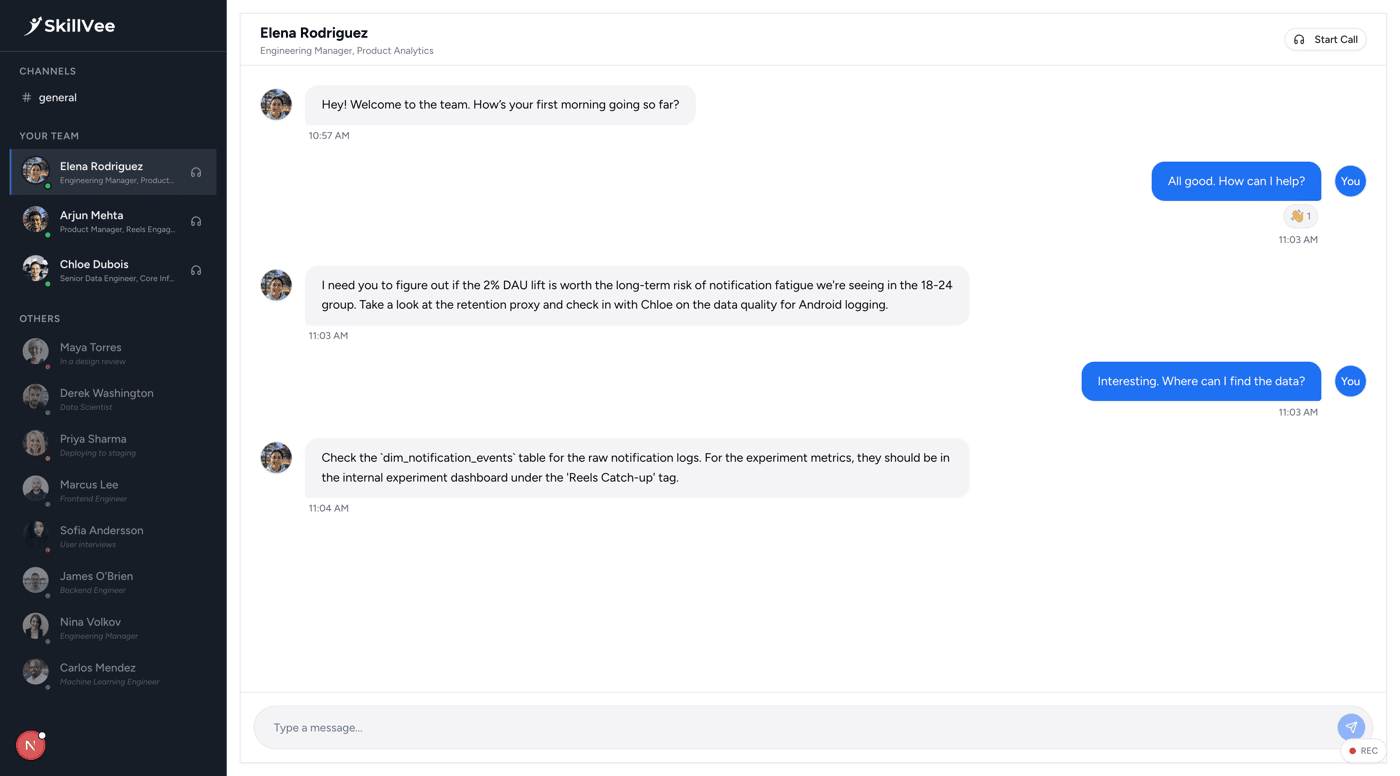Click headphone icon next to Chloe Dubois
Image resolution: width=1400 pixels, height=776 pixels.
click(x=196, y=270)
